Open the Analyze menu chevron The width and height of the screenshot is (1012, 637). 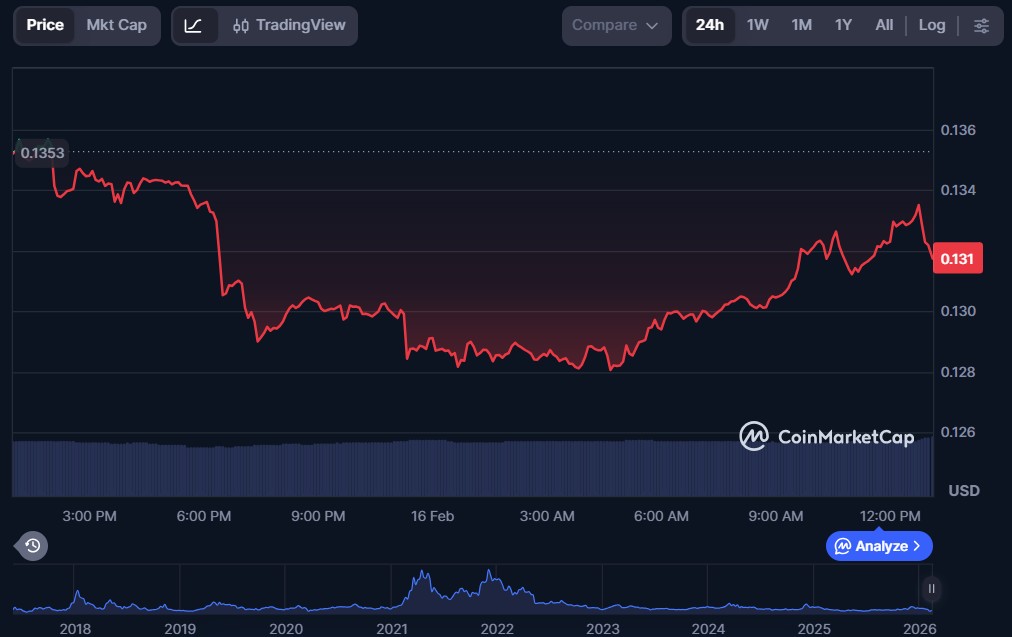(917, 546)
